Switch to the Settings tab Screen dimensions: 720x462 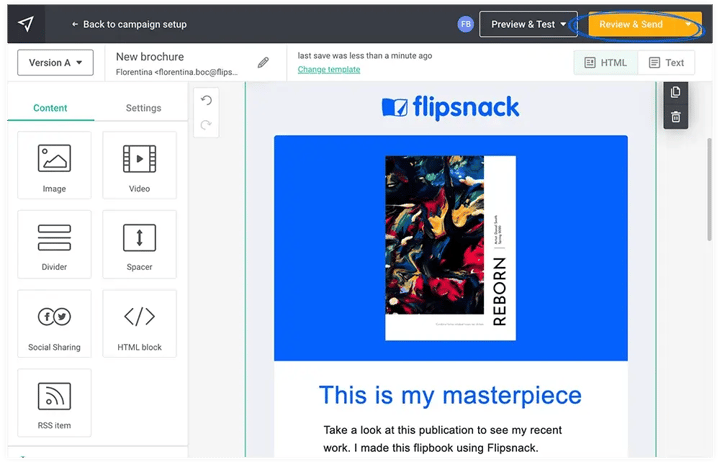pyautogui.click(x=143, y=108)
